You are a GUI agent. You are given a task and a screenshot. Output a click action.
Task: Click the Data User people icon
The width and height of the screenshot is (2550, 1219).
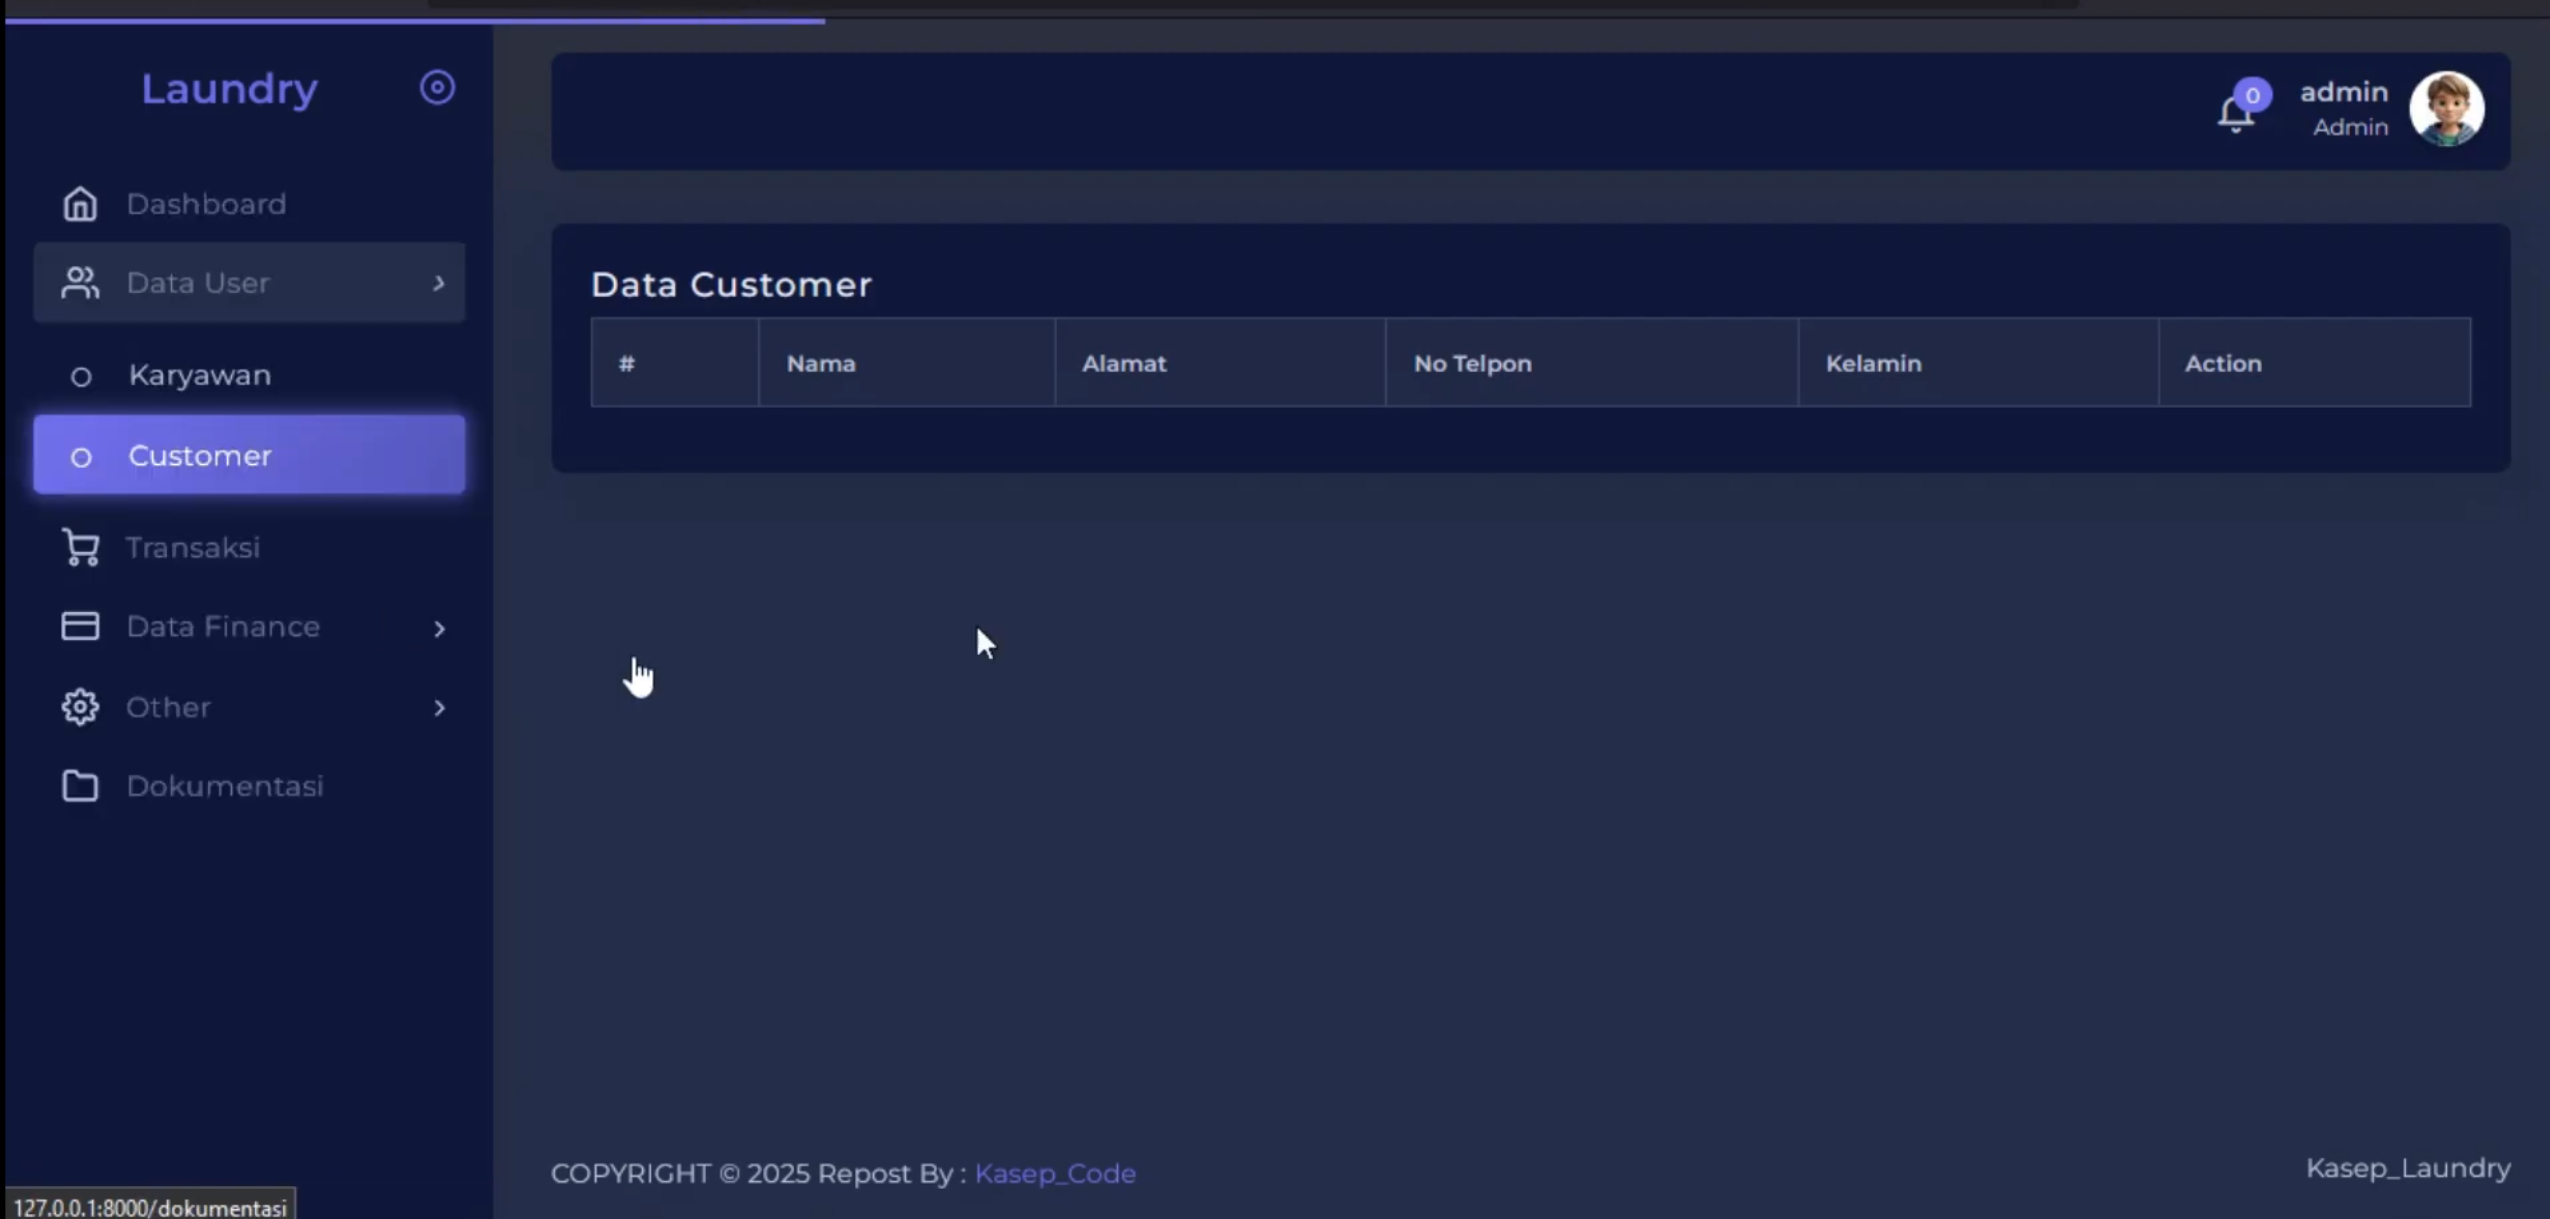coord(80,283)
